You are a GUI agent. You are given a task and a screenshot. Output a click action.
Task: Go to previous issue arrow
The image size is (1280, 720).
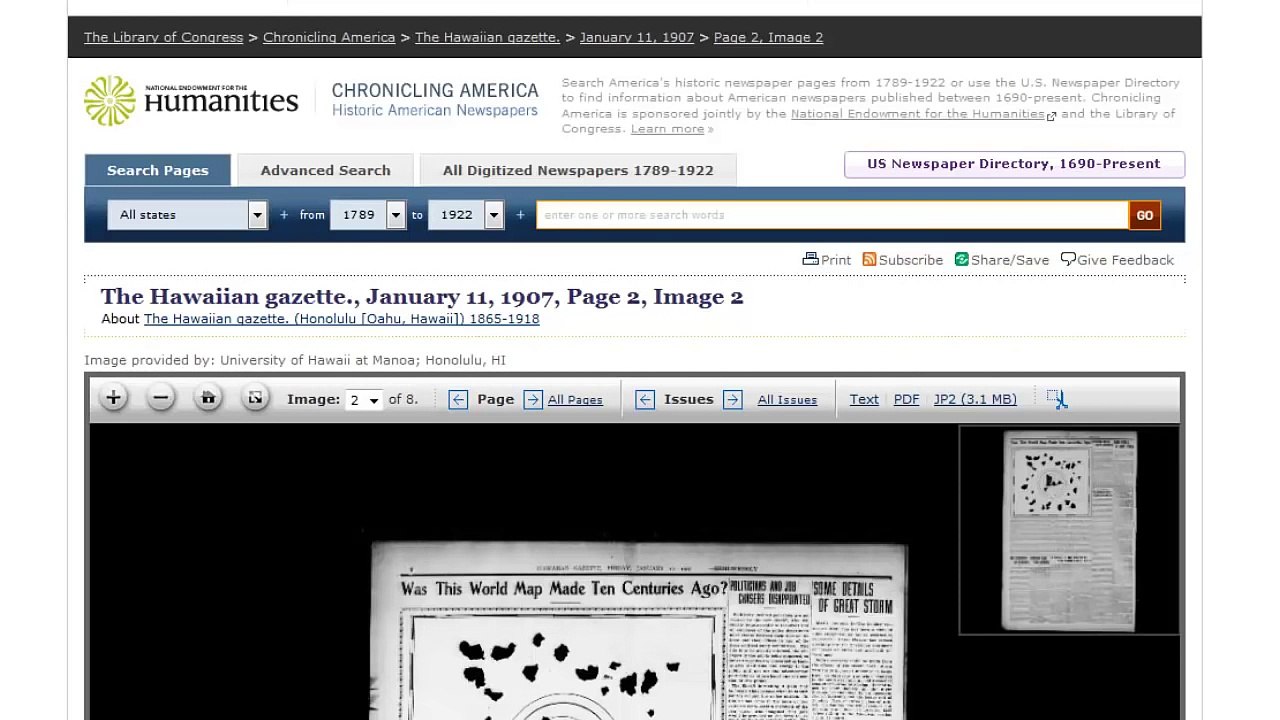pyautogui.click(x=645, y=399)
